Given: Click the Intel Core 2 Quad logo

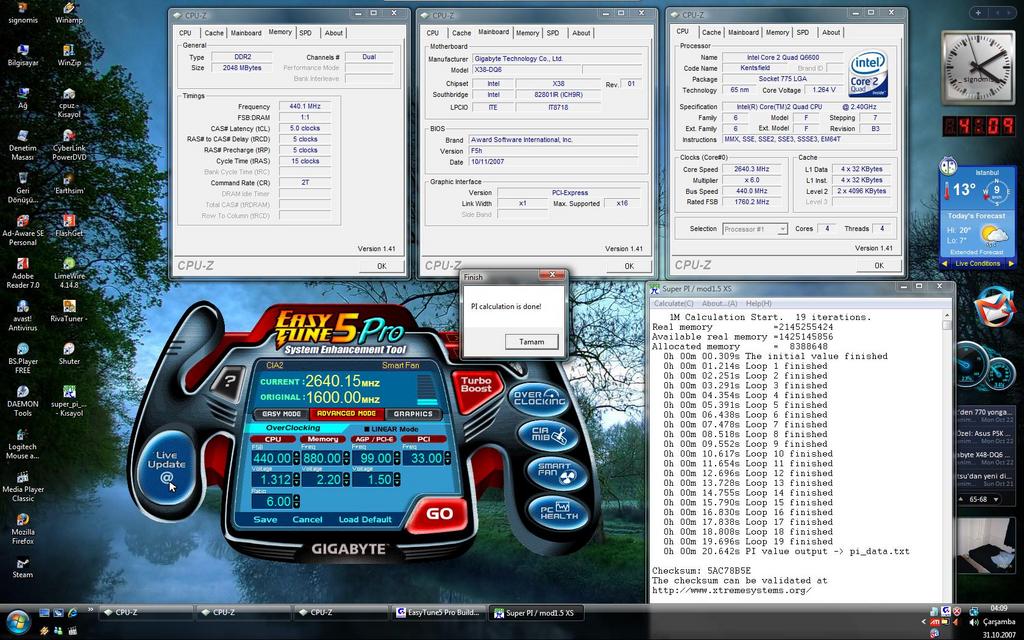Looking at the screenshot, I should [868, 74].
